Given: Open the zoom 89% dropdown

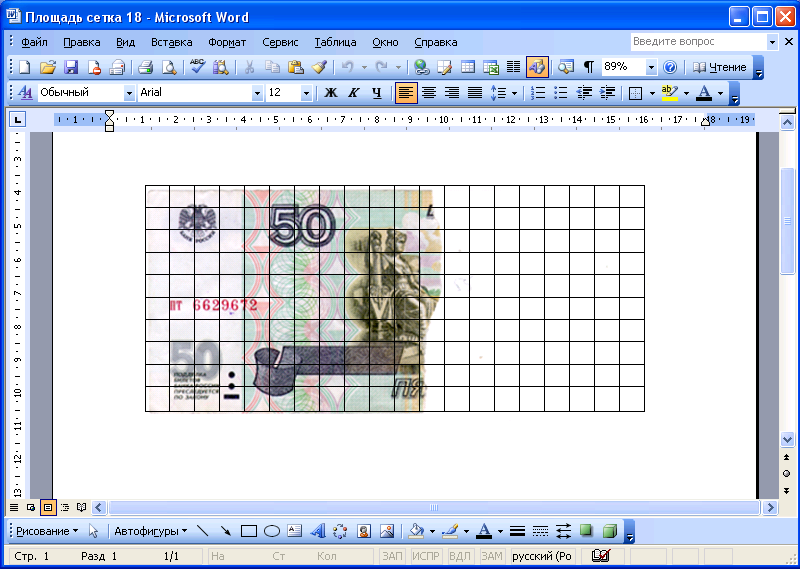Looking at the screenshot, I should 651,67.
